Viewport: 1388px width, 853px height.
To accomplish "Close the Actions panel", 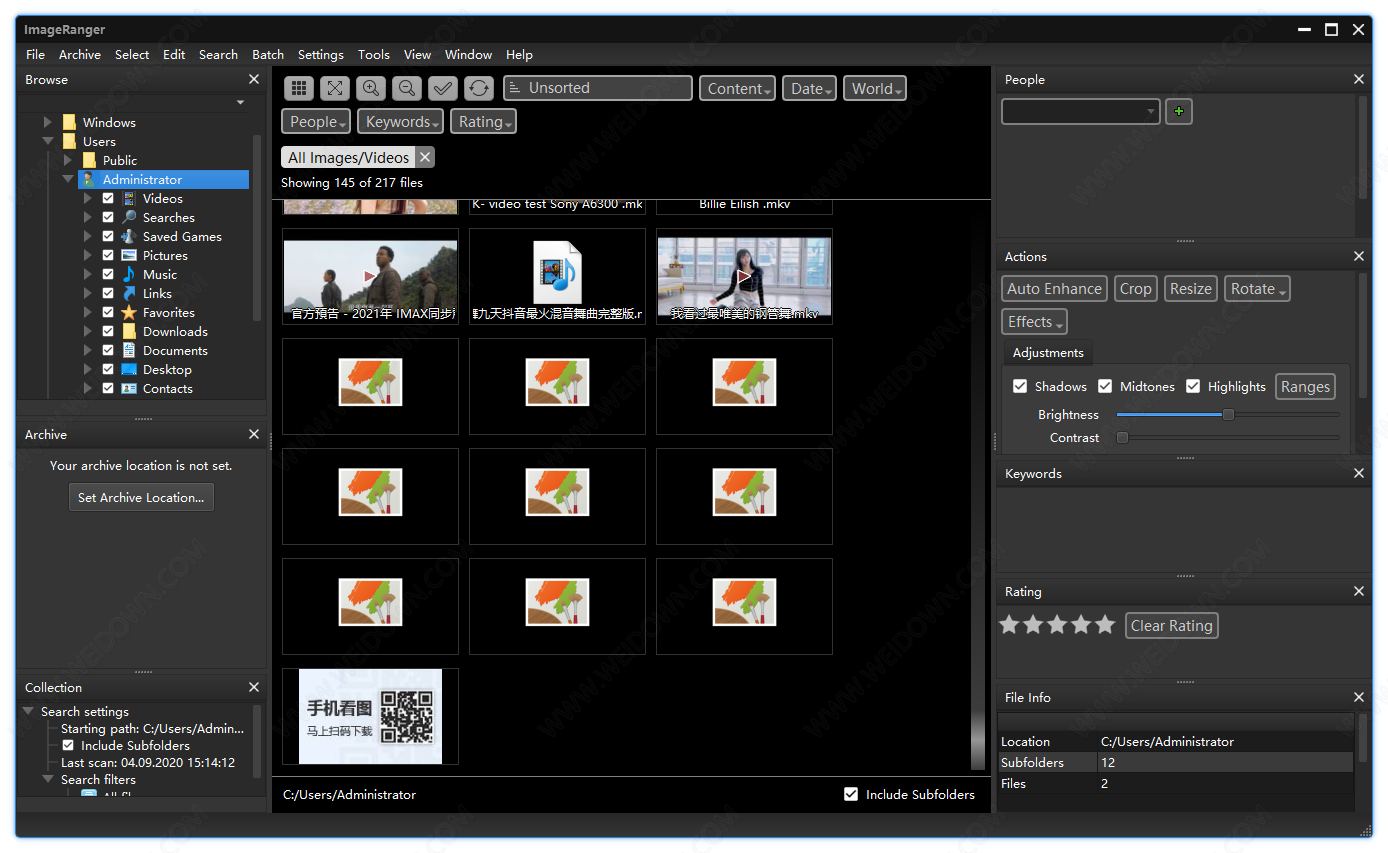I will (x=1359, y=256).
